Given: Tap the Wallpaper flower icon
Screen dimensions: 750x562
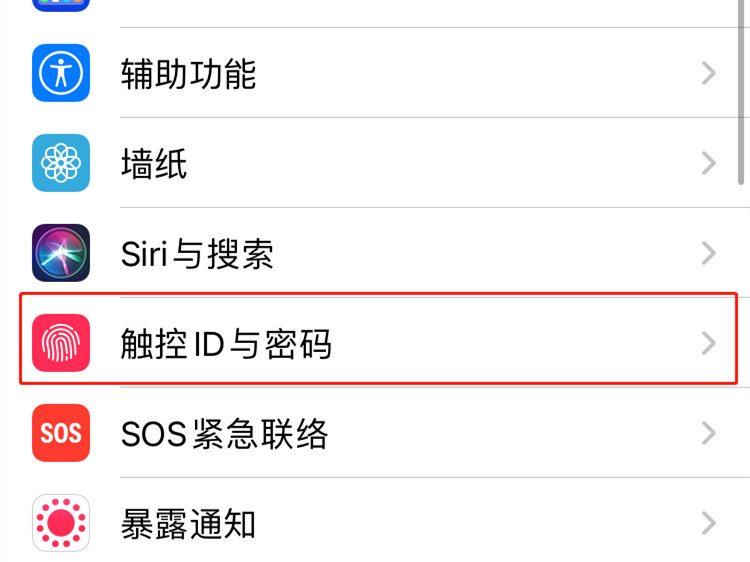Looking at the screenshot, I should coord(61,163).
